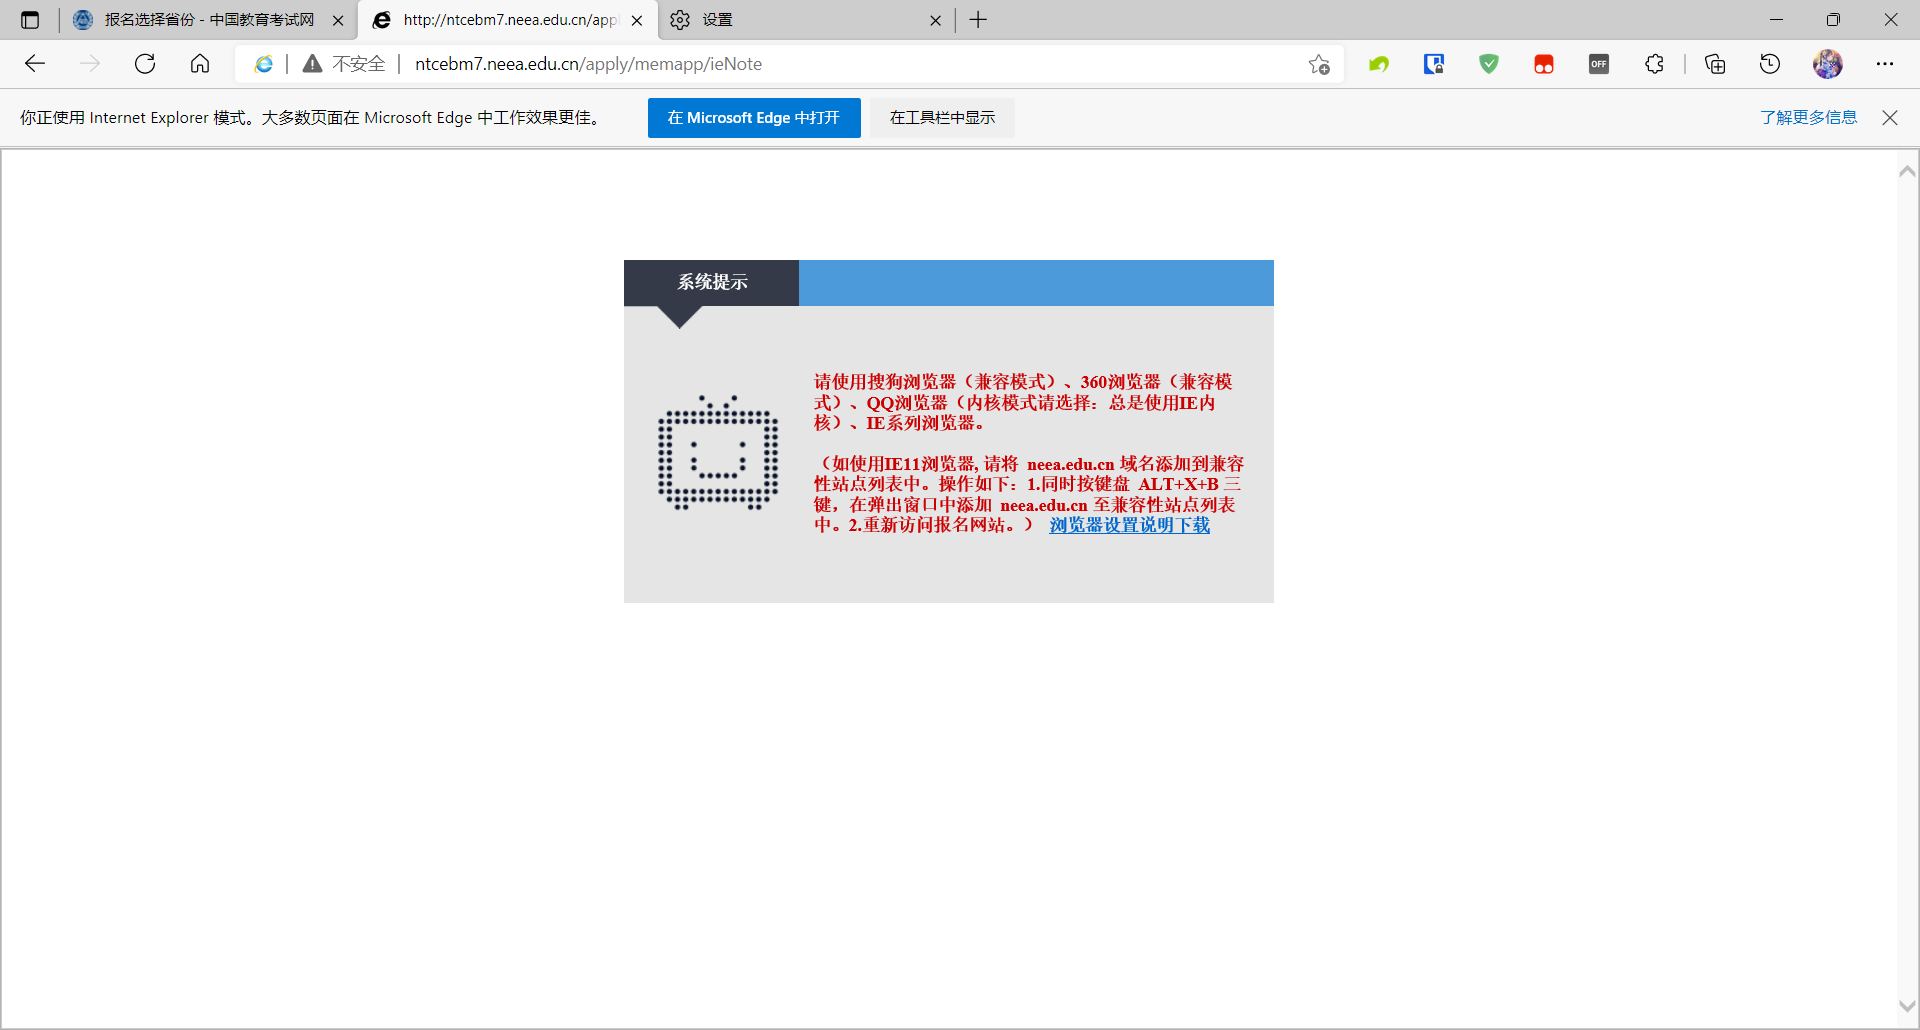Open the user profile avatar
The height and width of the screenshot is (1030, 1920).
[x=1827, y=64]
